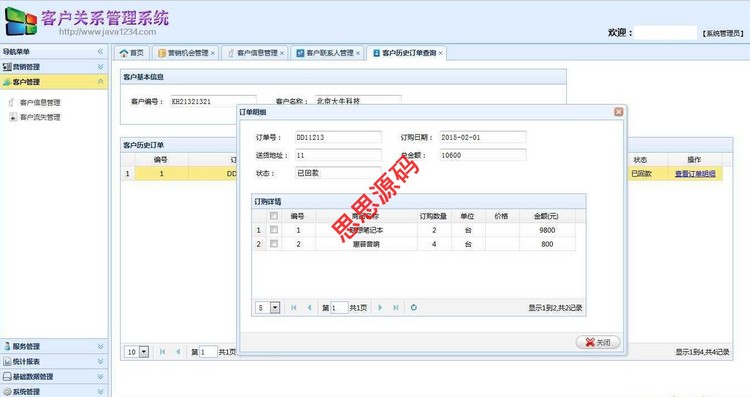This screenshot has height=397, width=750.
Task: Sort by 金额(元) column header
Action: pos(546,216)
